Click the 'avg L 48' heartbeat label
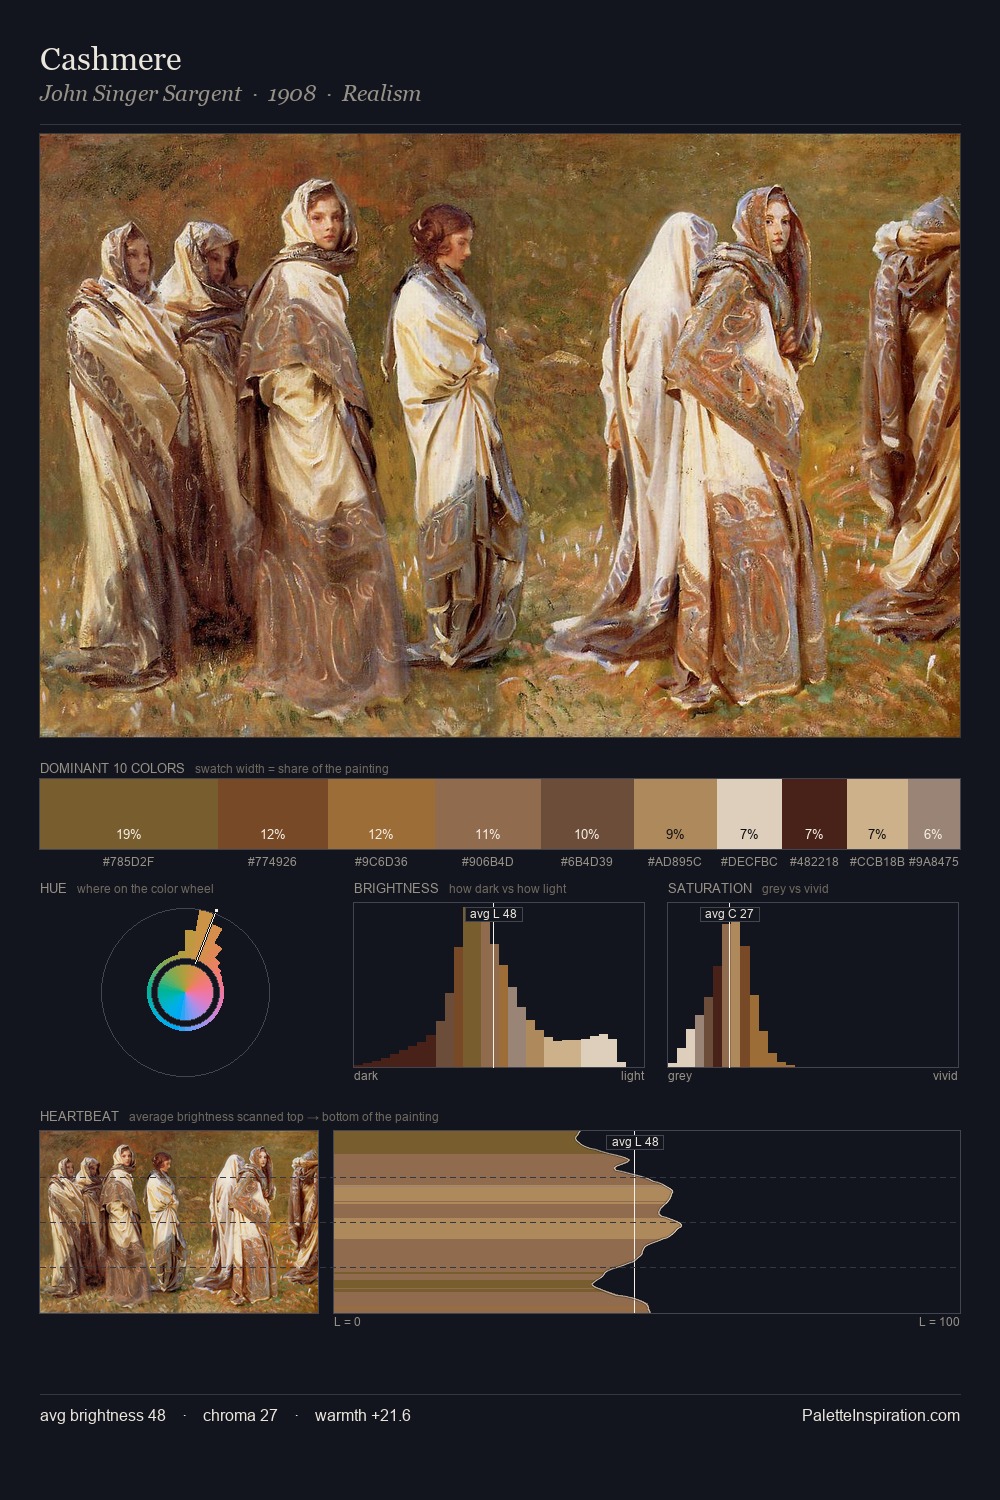The image size is (1000, 1500). pyautogui.click(x=635, y=1142)
